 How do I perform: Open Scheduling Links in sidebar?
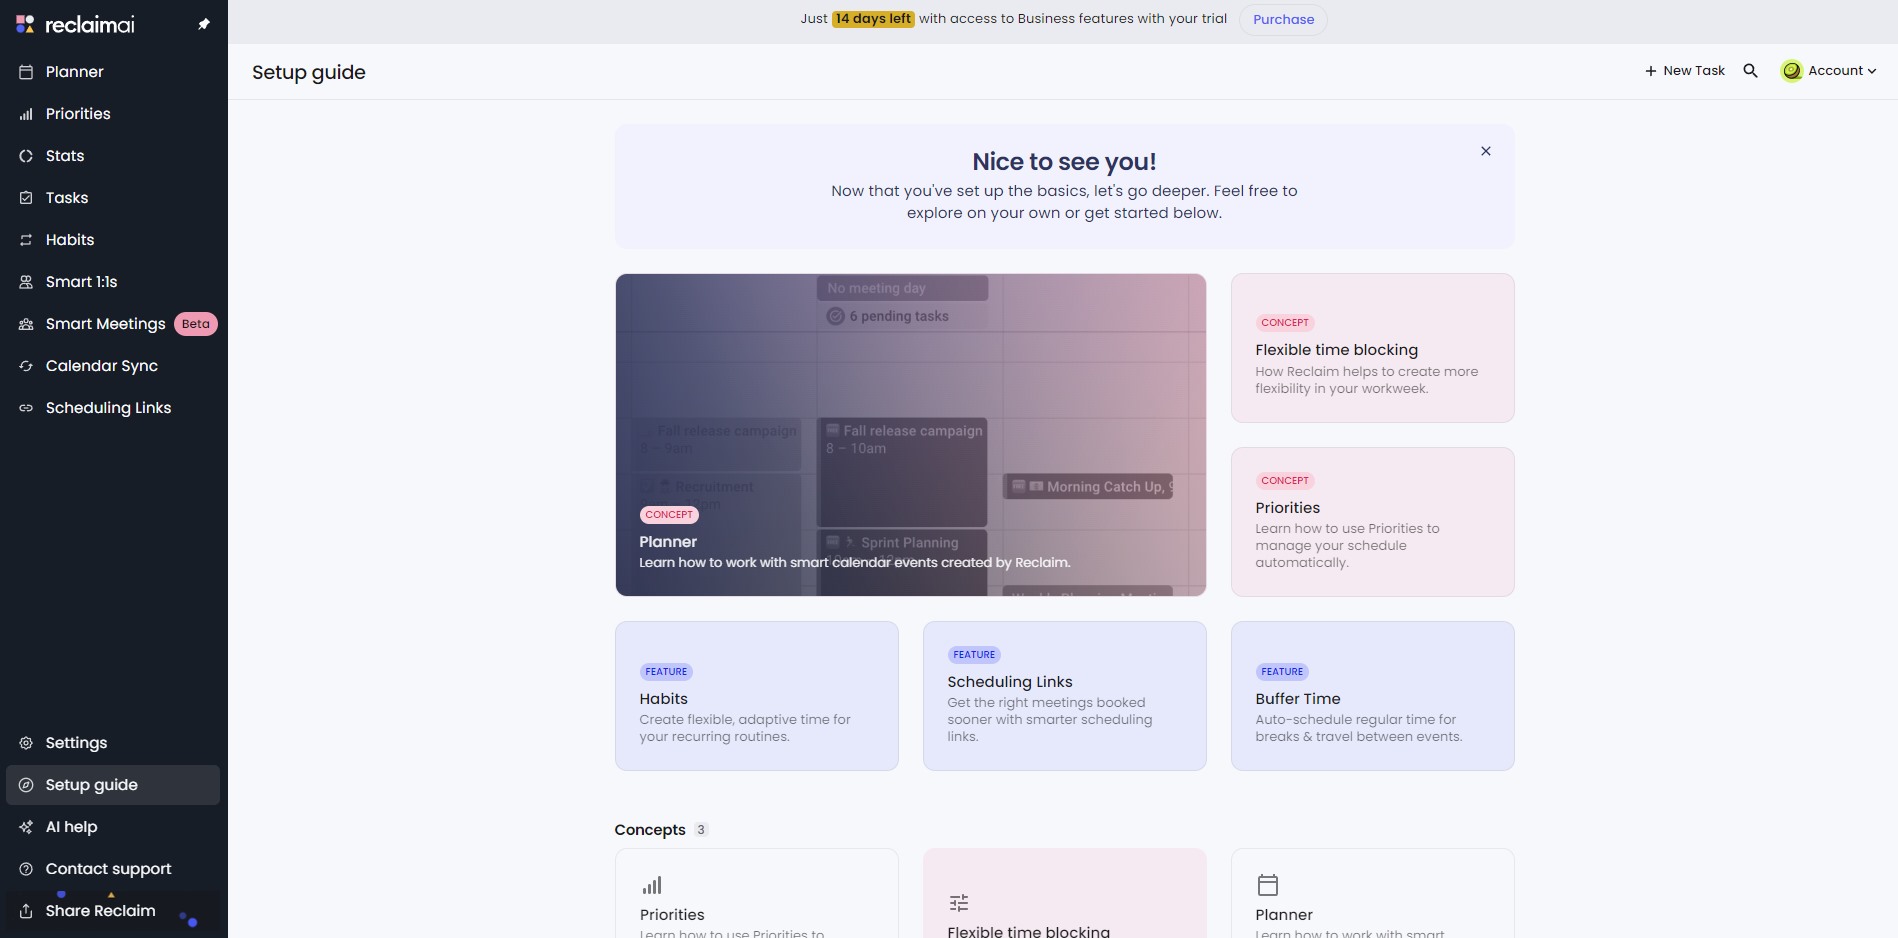point(113,408)
